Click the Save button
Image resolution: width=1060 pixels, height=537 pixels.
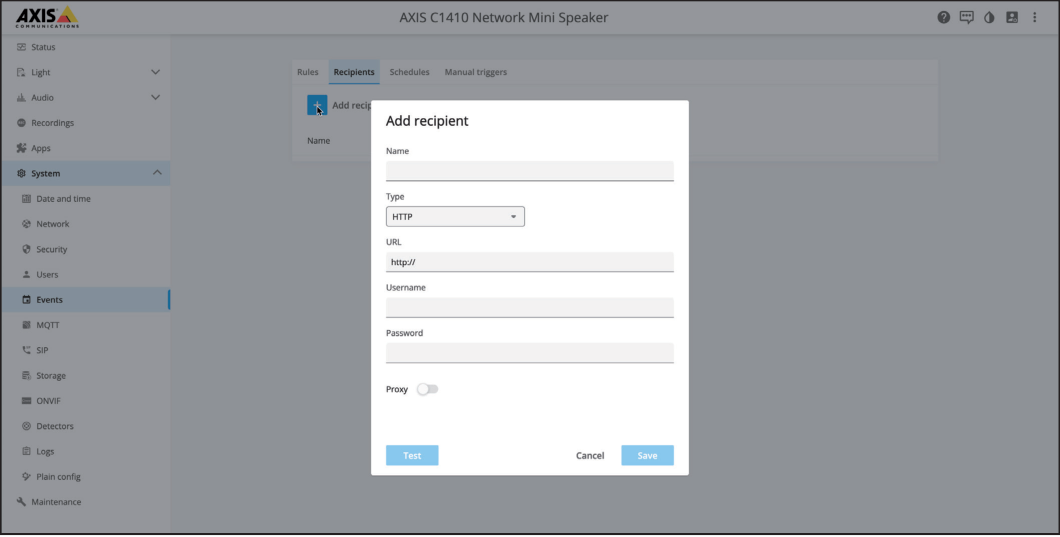click(x=648, y=456)
